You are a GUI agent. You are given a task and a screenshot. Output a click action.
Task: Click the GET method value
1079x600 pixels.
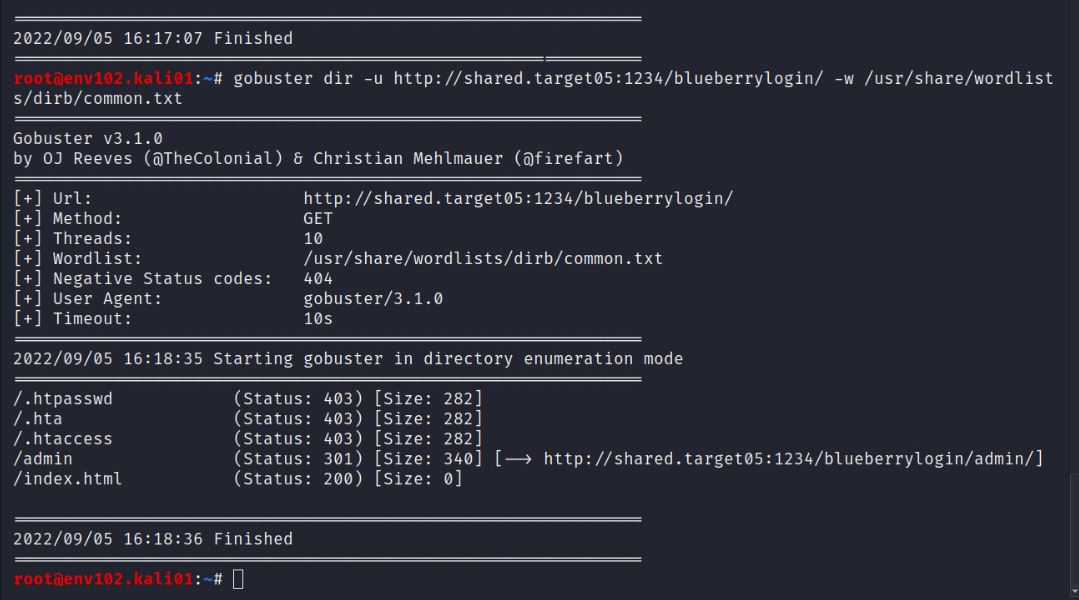(318, 218)
